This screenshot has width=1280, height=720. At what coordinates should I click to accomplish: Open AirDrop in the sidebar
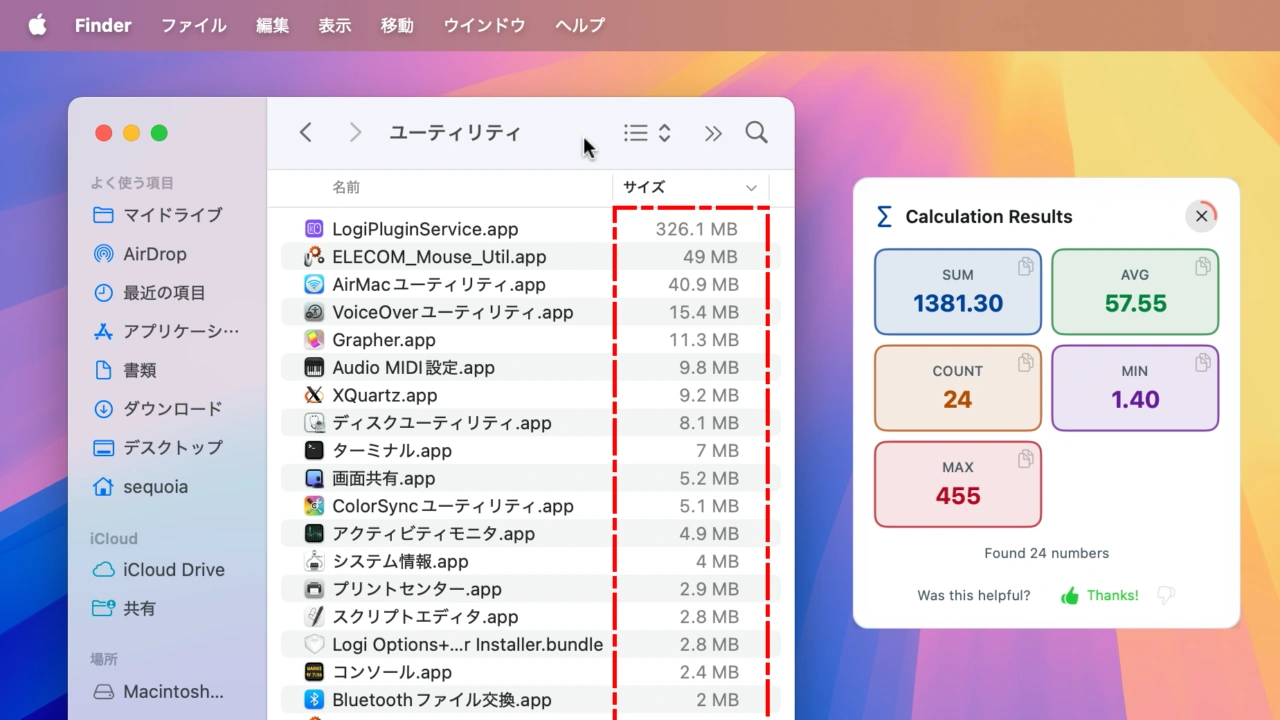click(x=154, y=254)
